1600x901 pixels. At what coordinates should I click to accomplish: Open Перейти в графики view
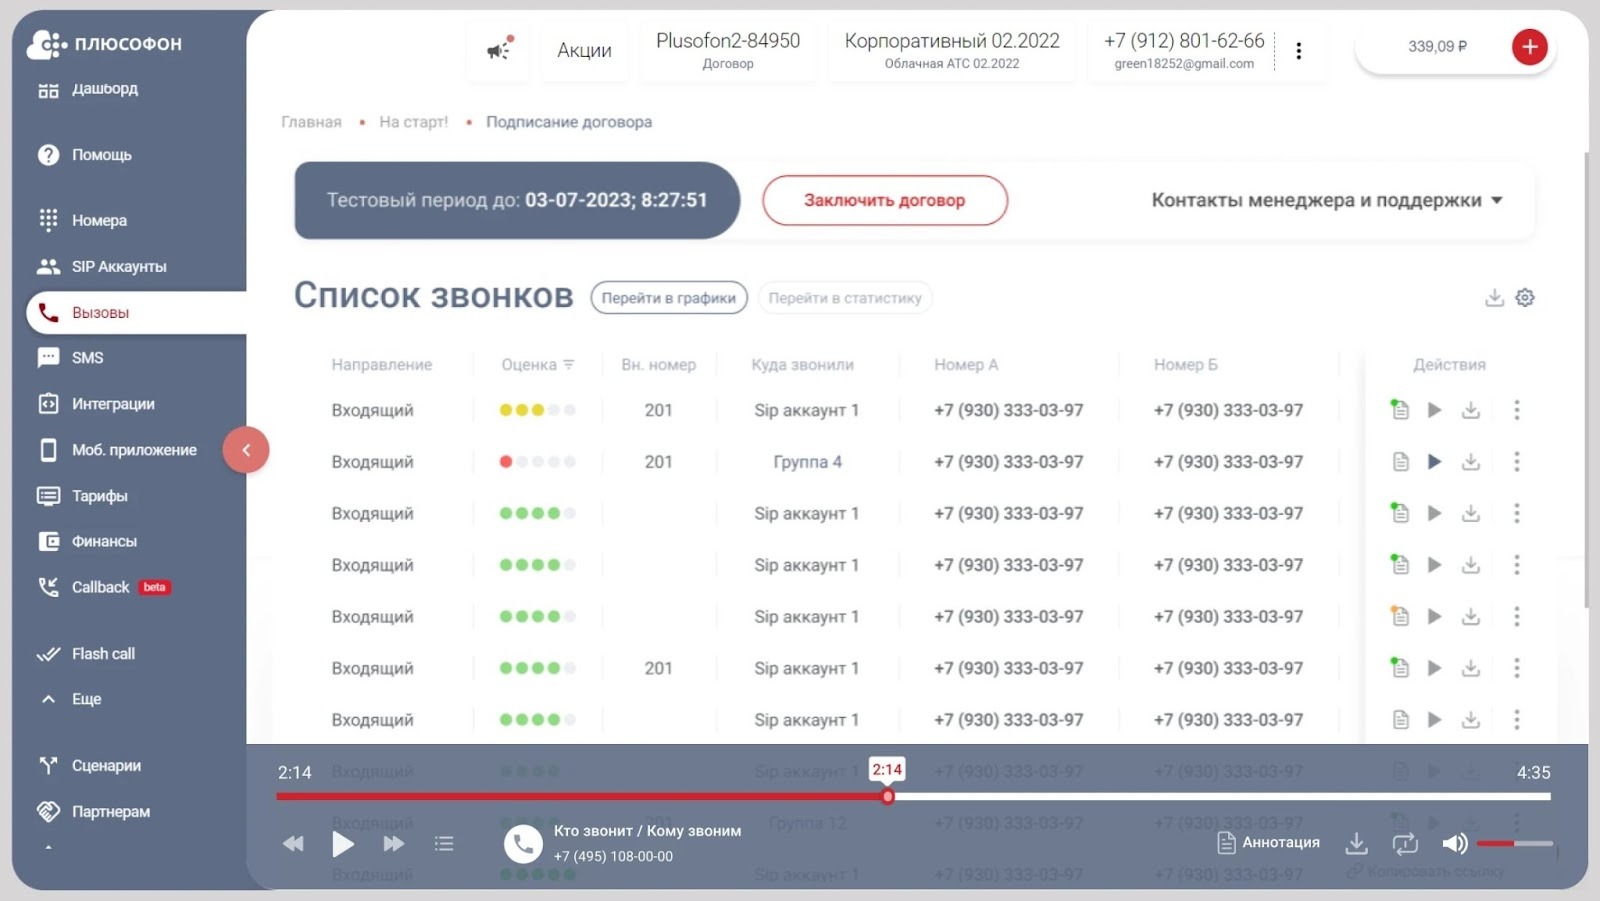[x=668, y=297]
